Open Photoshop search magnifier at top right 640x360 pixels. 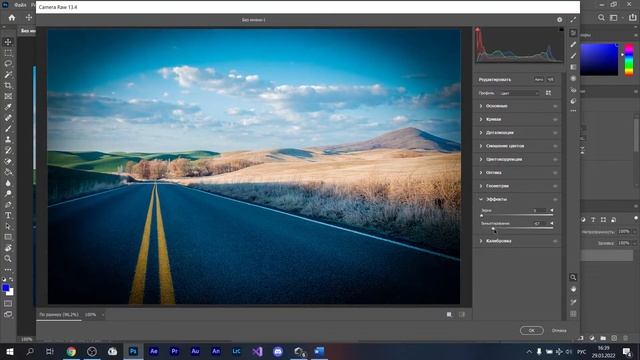pos(601,18)
